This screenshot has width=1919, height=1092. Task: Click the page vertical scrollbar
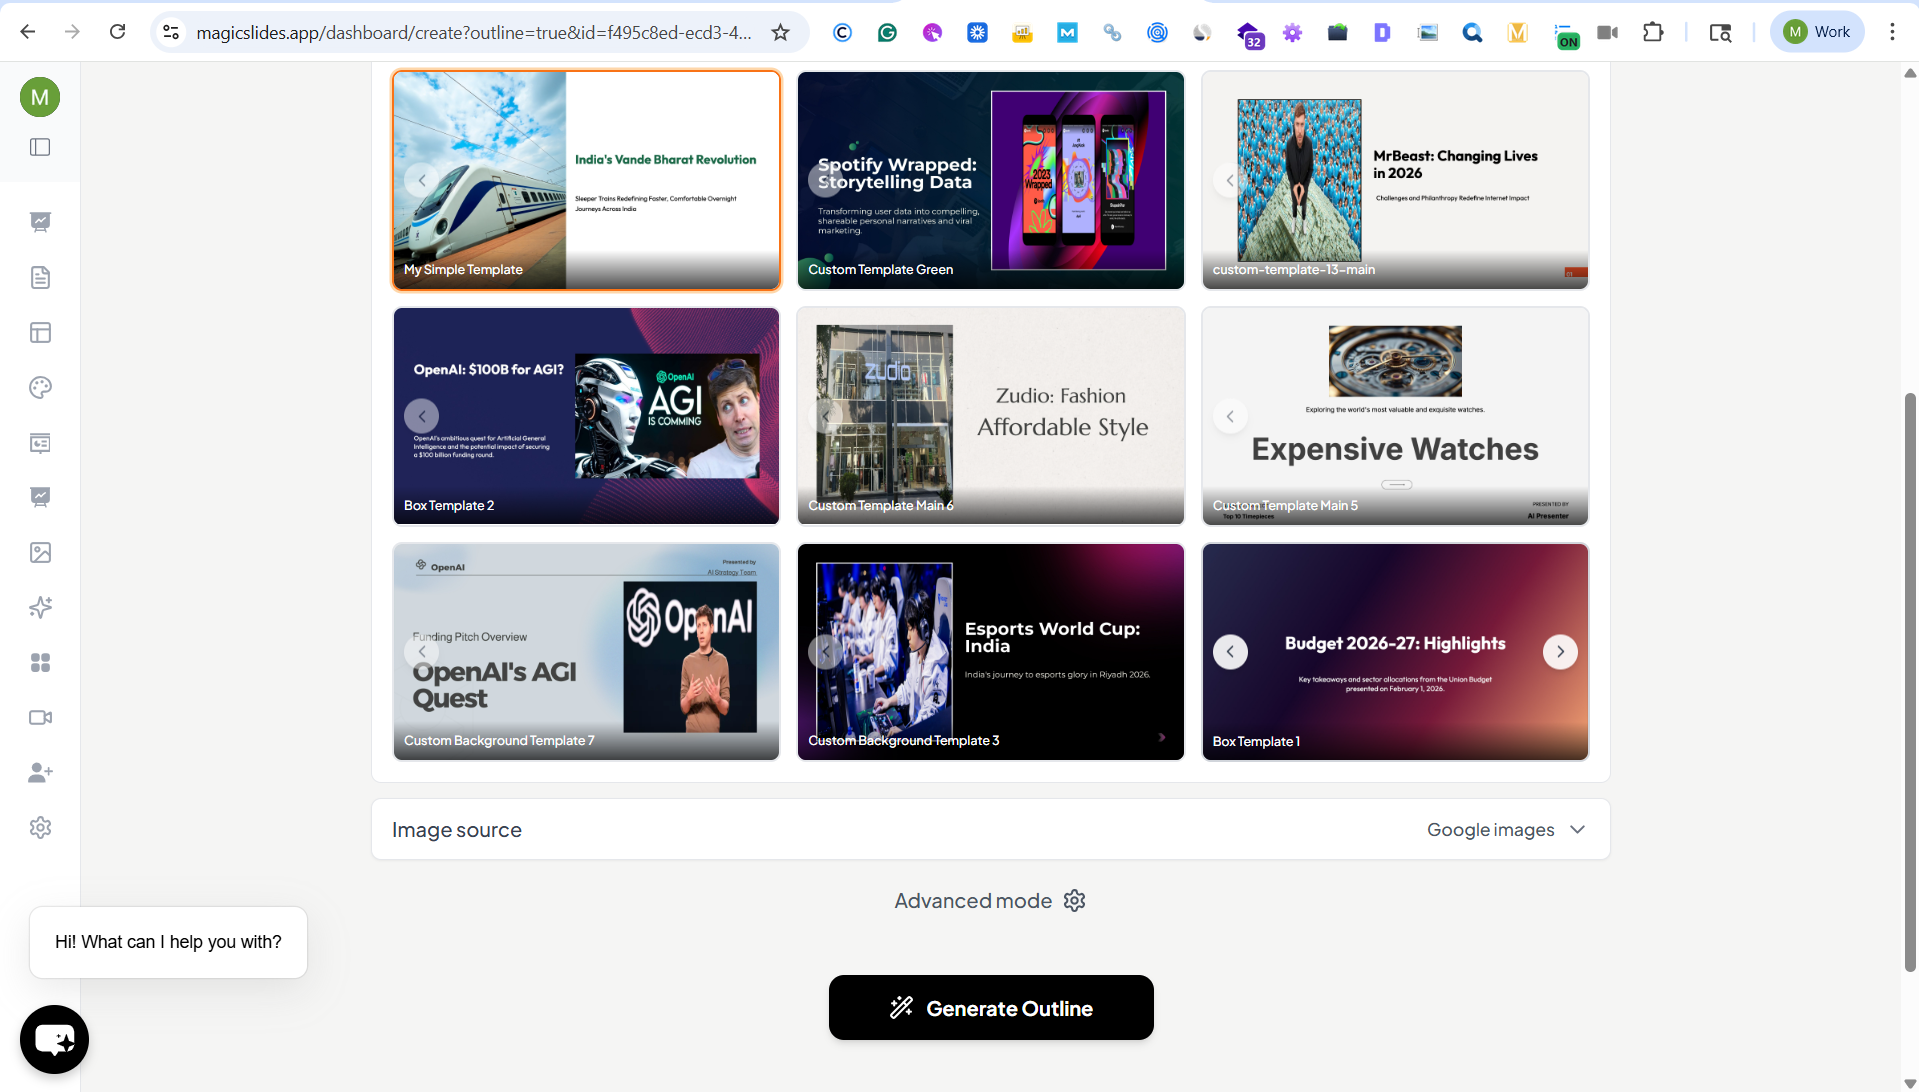click(x=1910, y=680)
